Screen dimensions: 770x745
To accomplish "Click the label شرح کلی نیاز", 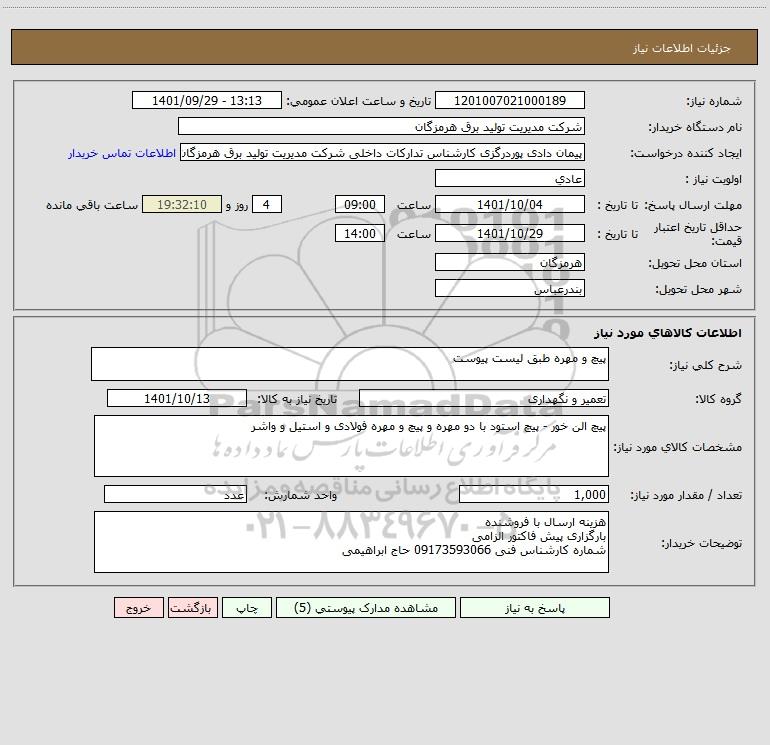I will click(x=706, y=365).
